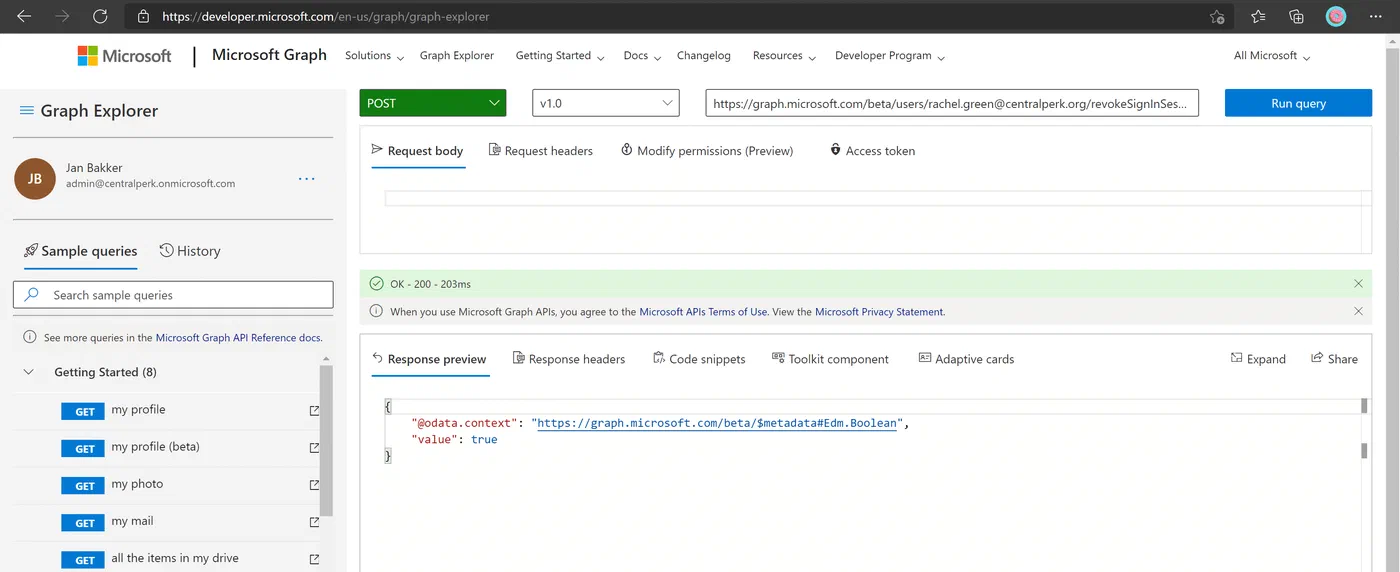
Task: Open the browser favorites list icon
Action: tap(1258, 17)
